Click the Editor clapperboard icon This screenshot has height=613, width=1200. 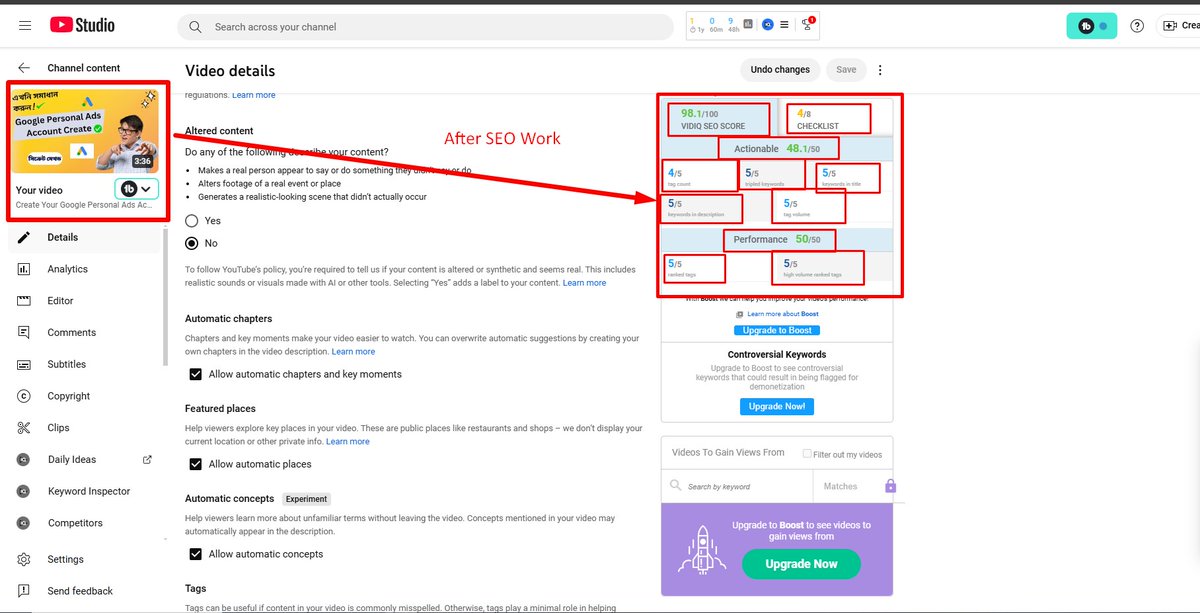[x=24, y=301]
